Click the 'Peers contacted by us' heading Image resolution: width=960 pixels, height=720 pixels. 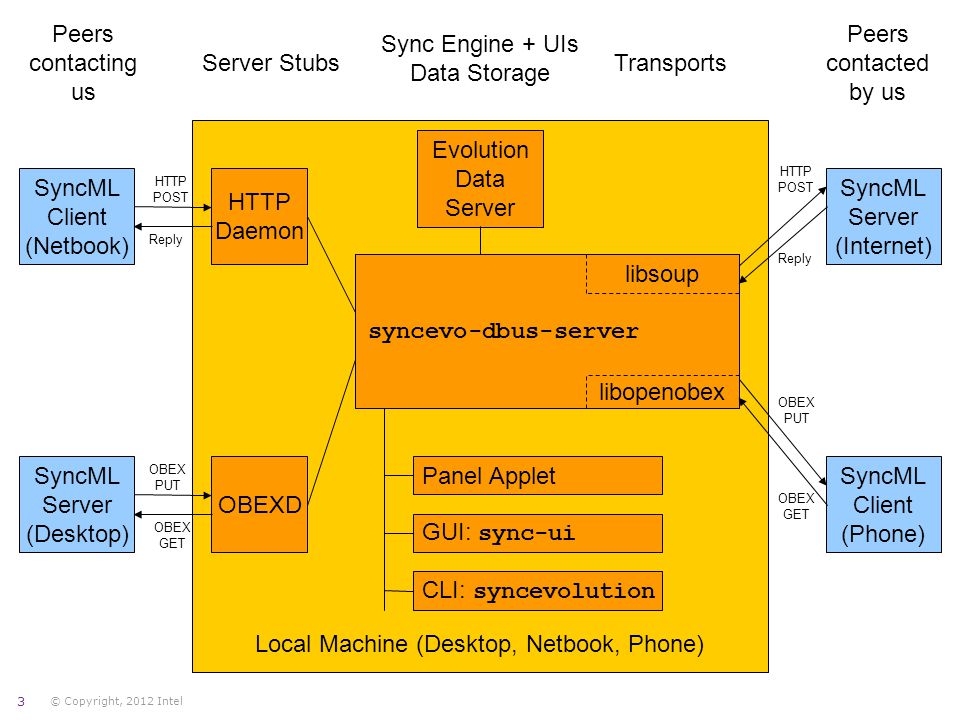[877, 63]
